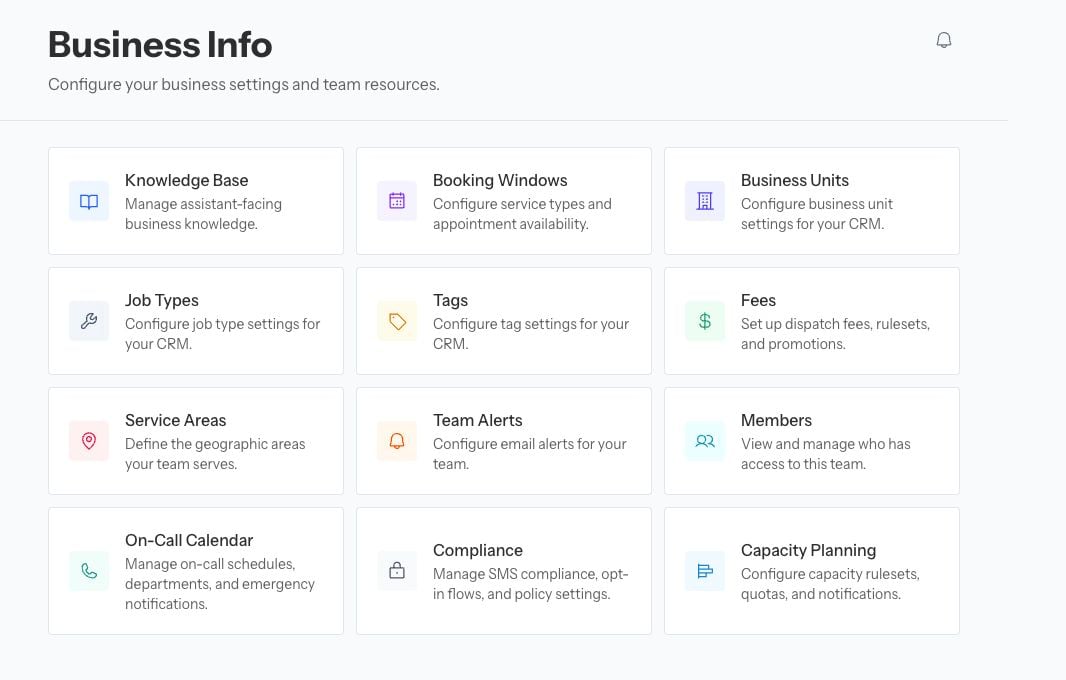Screen dimensions: 1066x680
Task: Click subtitle 'Configure your business settings and team resources.'
Action: [x=243, y=84]
